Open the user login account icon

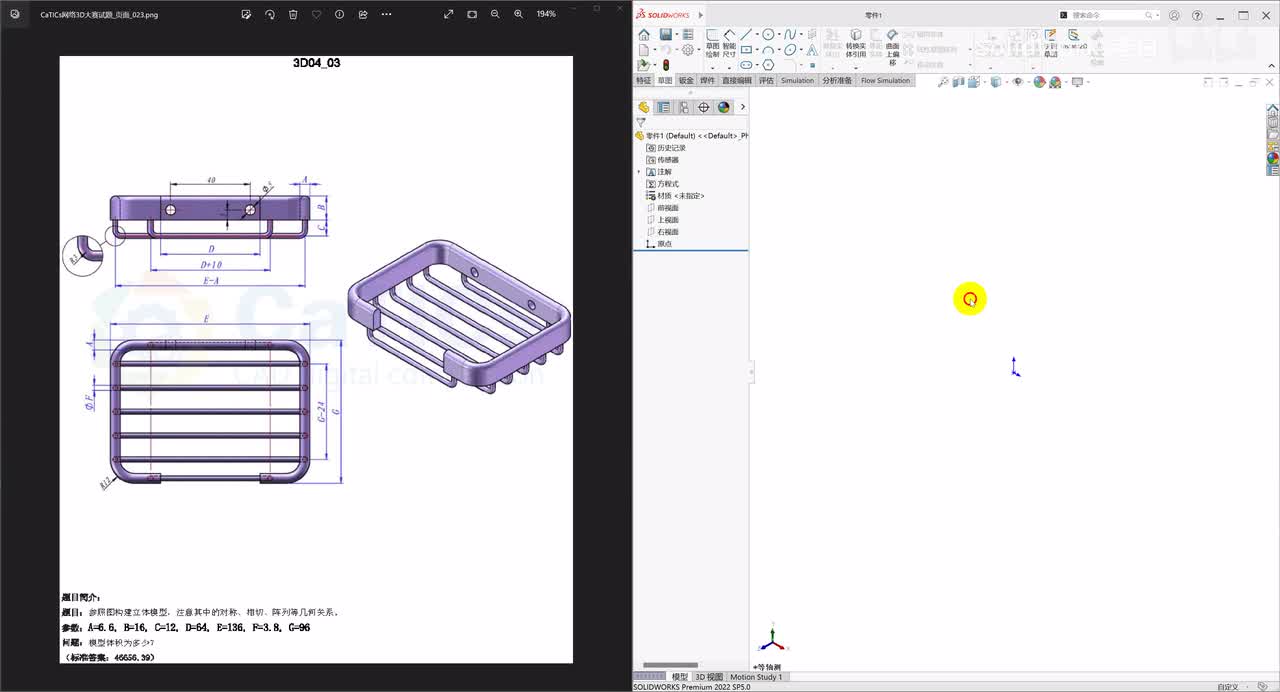(x=1174, y=16)
